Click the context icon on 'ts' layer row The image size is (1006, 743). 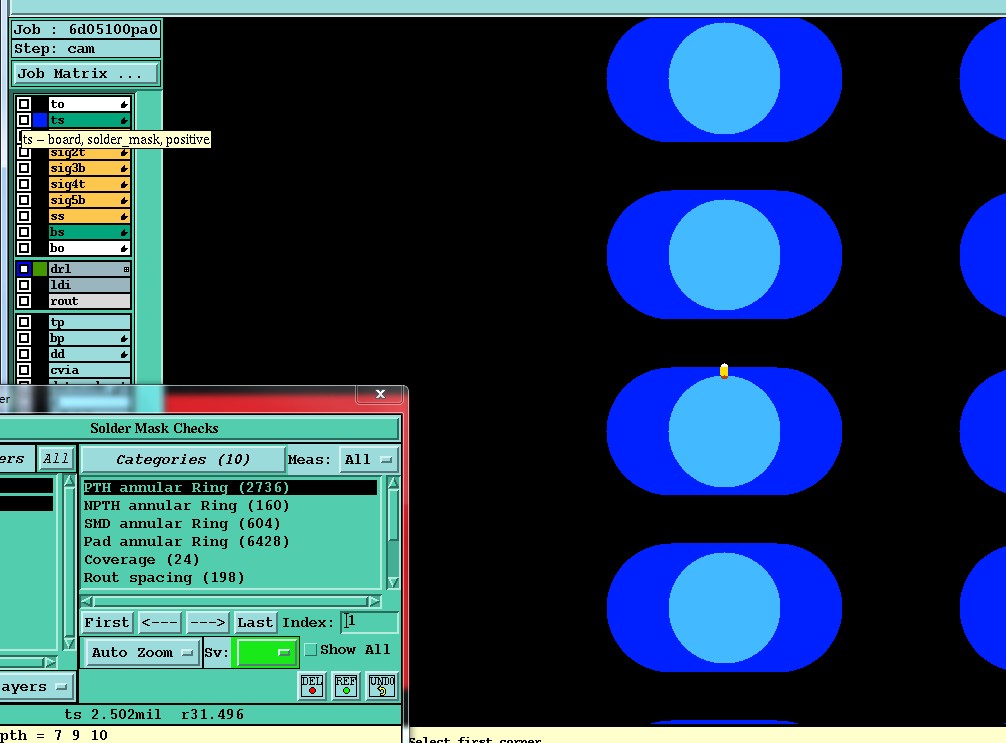pyautogui.click(x=124, y=120)
